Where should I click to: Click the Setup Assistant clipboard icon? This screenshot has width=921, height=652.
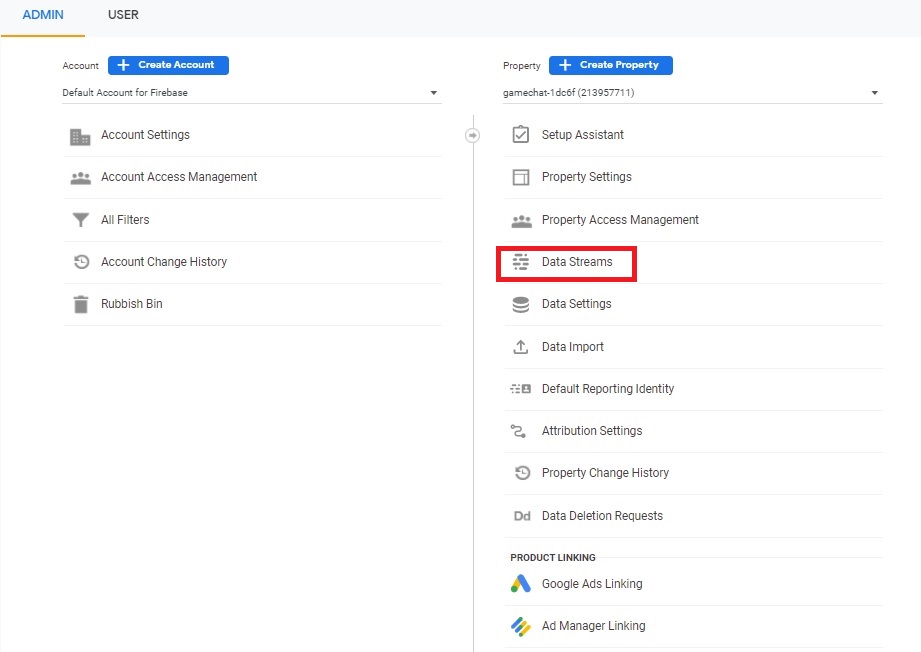tap(520, 135)
